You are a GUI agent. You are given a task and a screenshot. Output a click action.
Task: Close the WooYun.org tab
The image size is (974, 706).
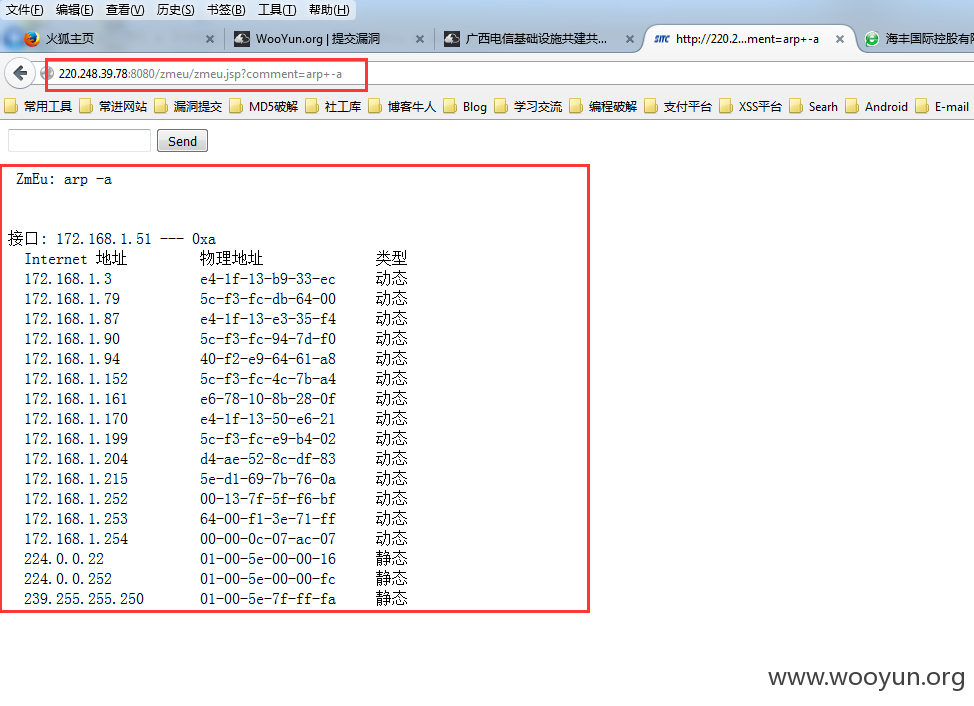(420, 39)
